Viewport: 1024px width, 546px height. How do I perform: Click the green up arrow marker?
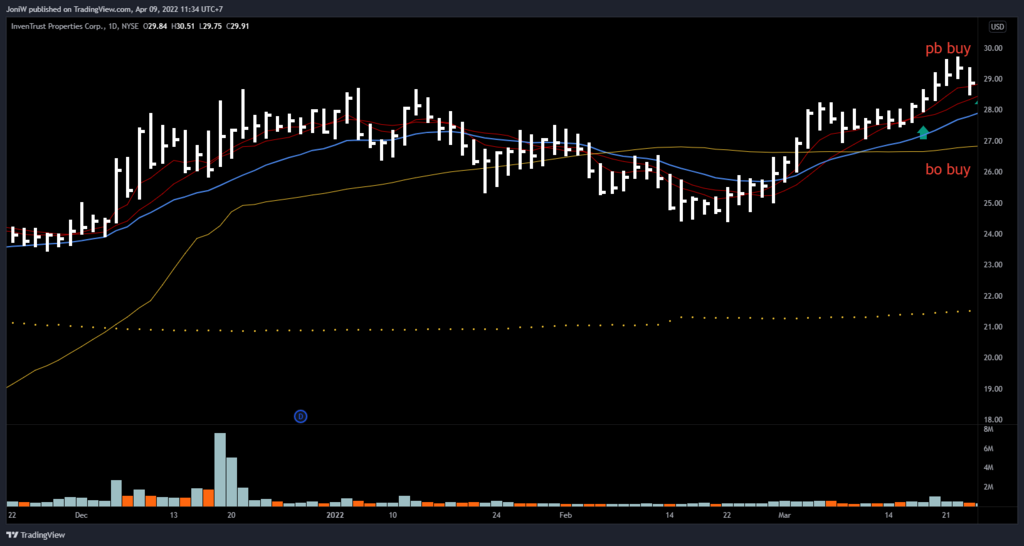[923, 132]
